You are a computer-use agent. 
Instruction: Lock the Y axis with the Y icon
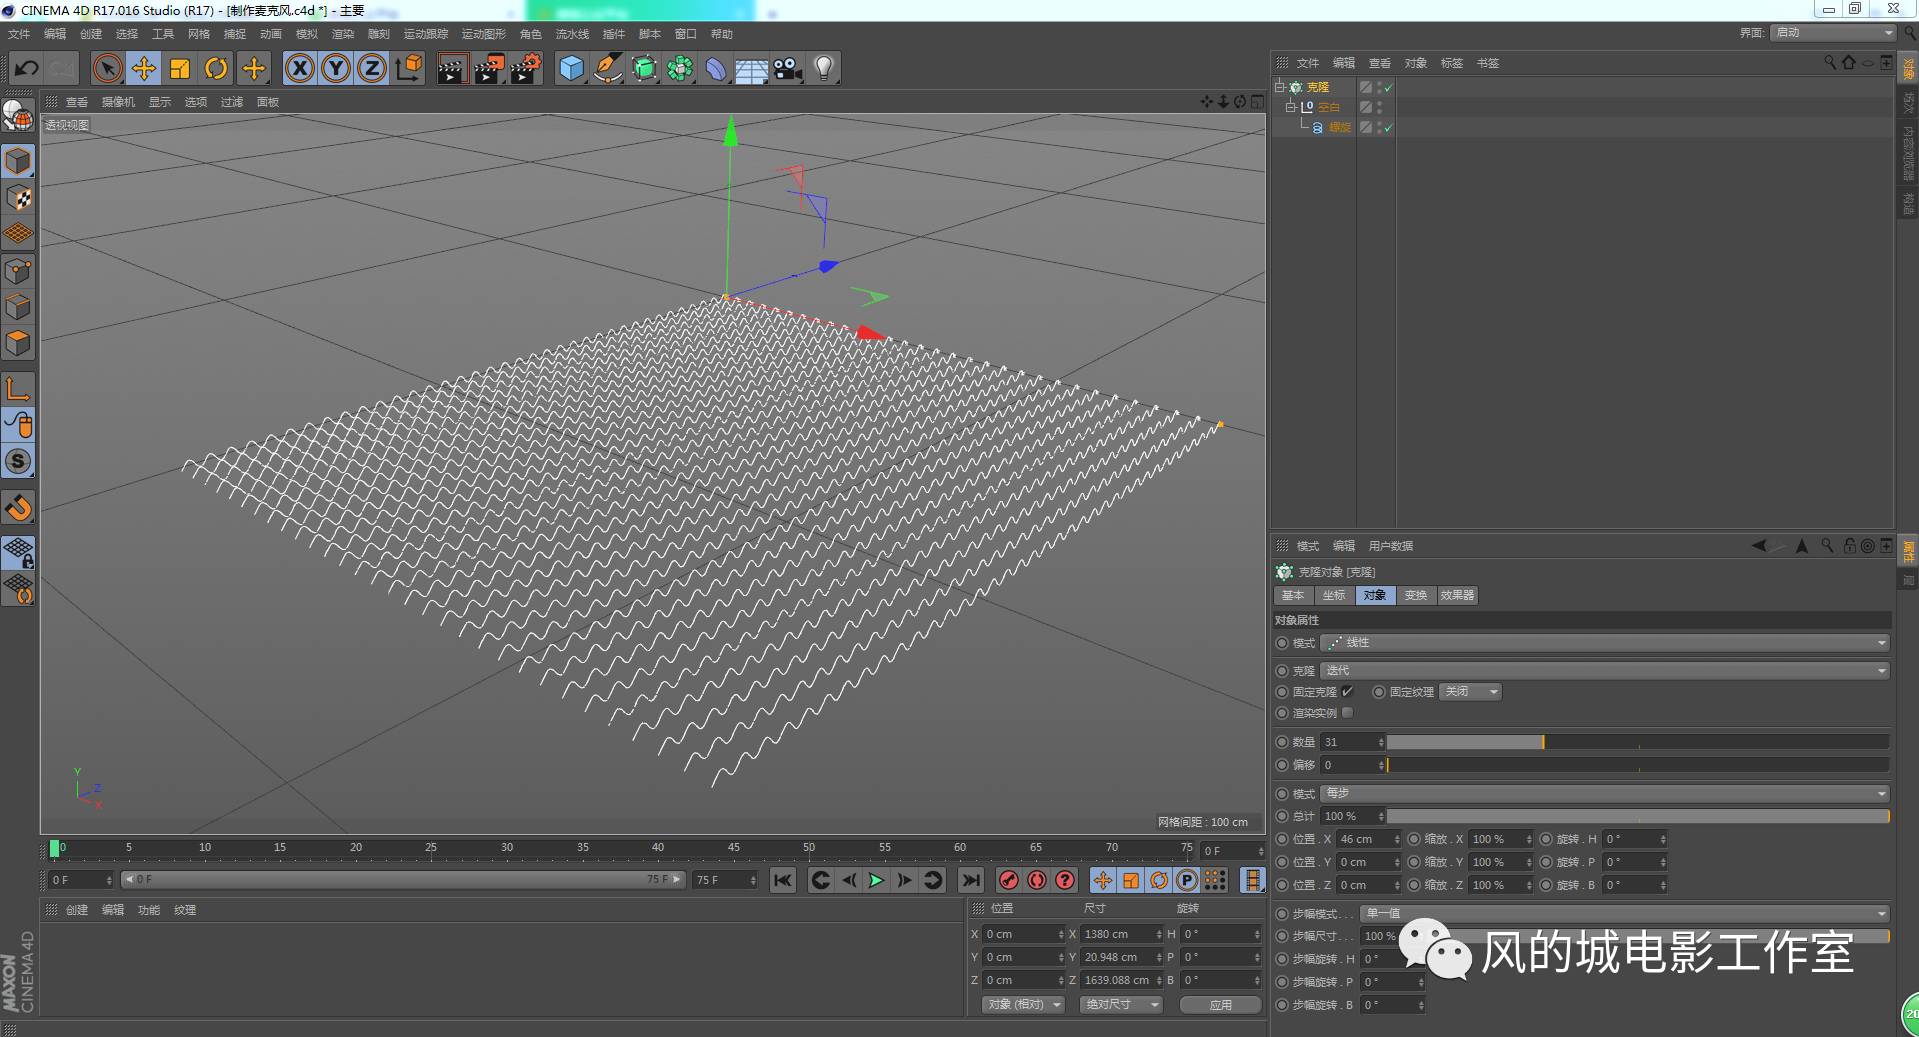335,68
